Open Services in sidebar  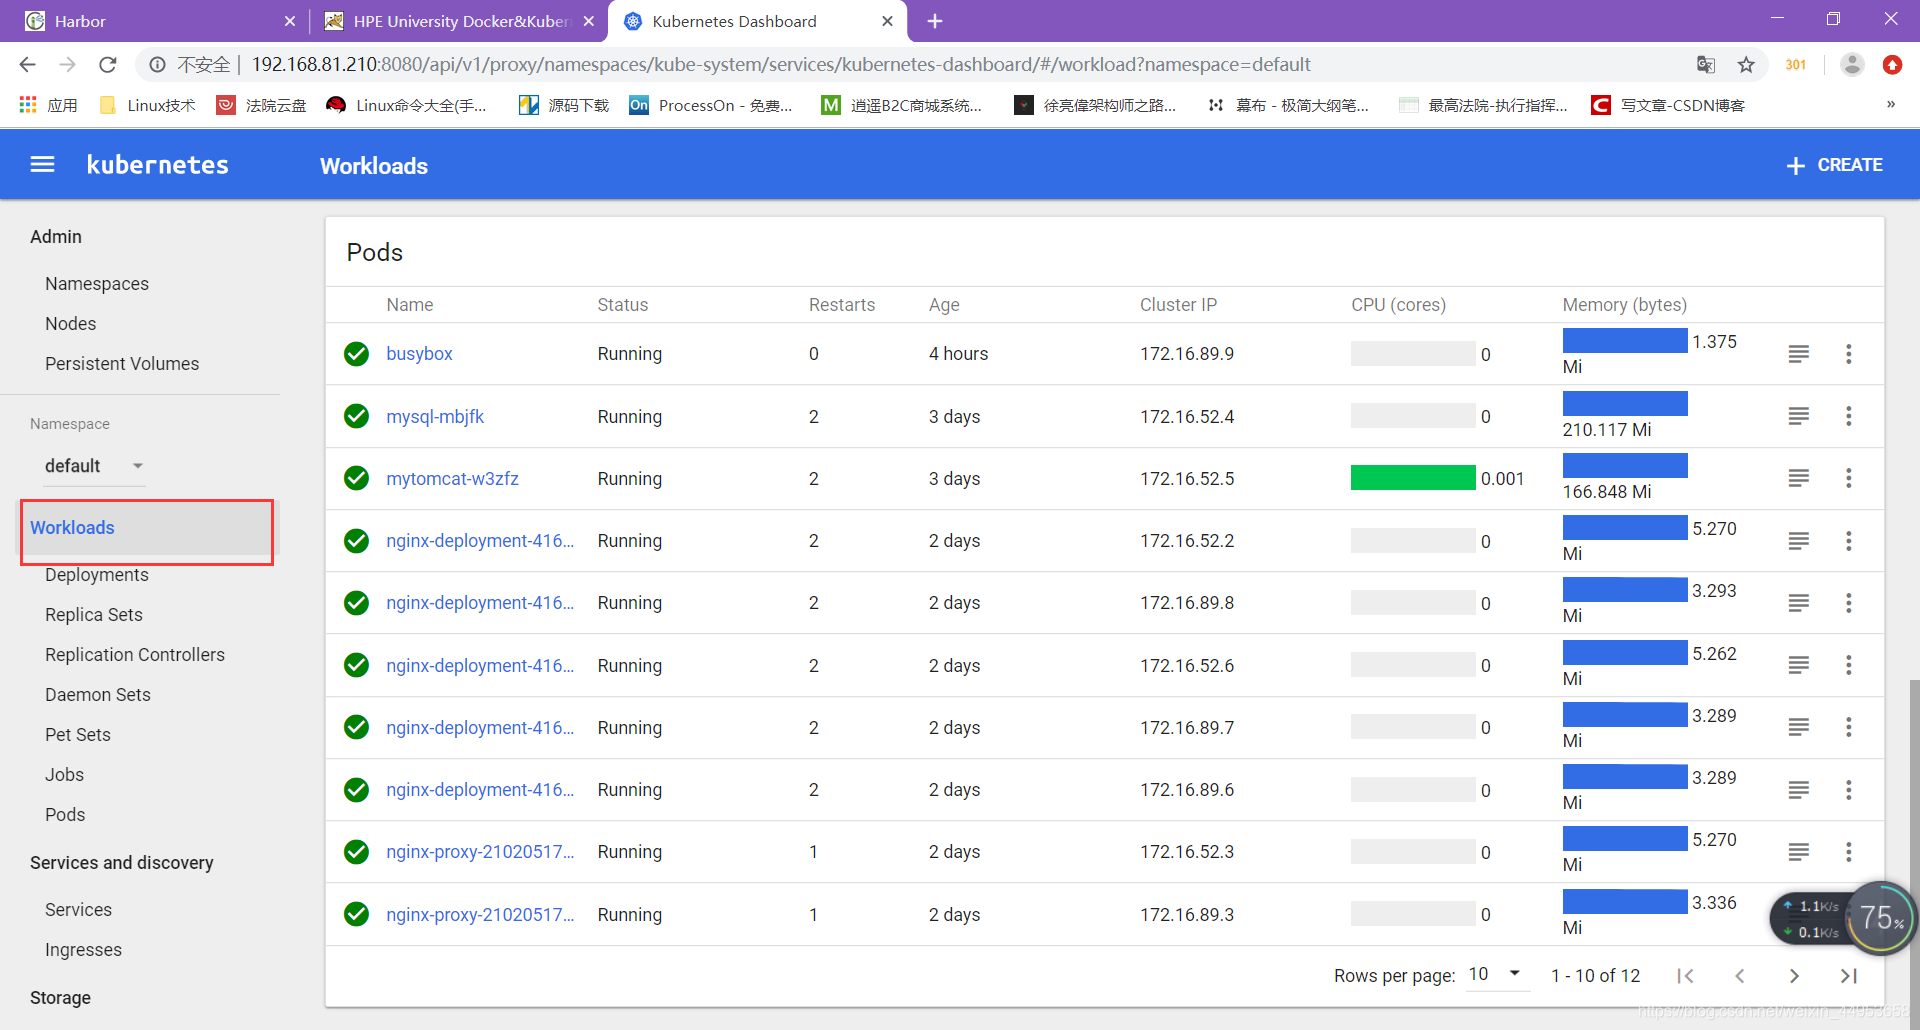pos(78,910)
